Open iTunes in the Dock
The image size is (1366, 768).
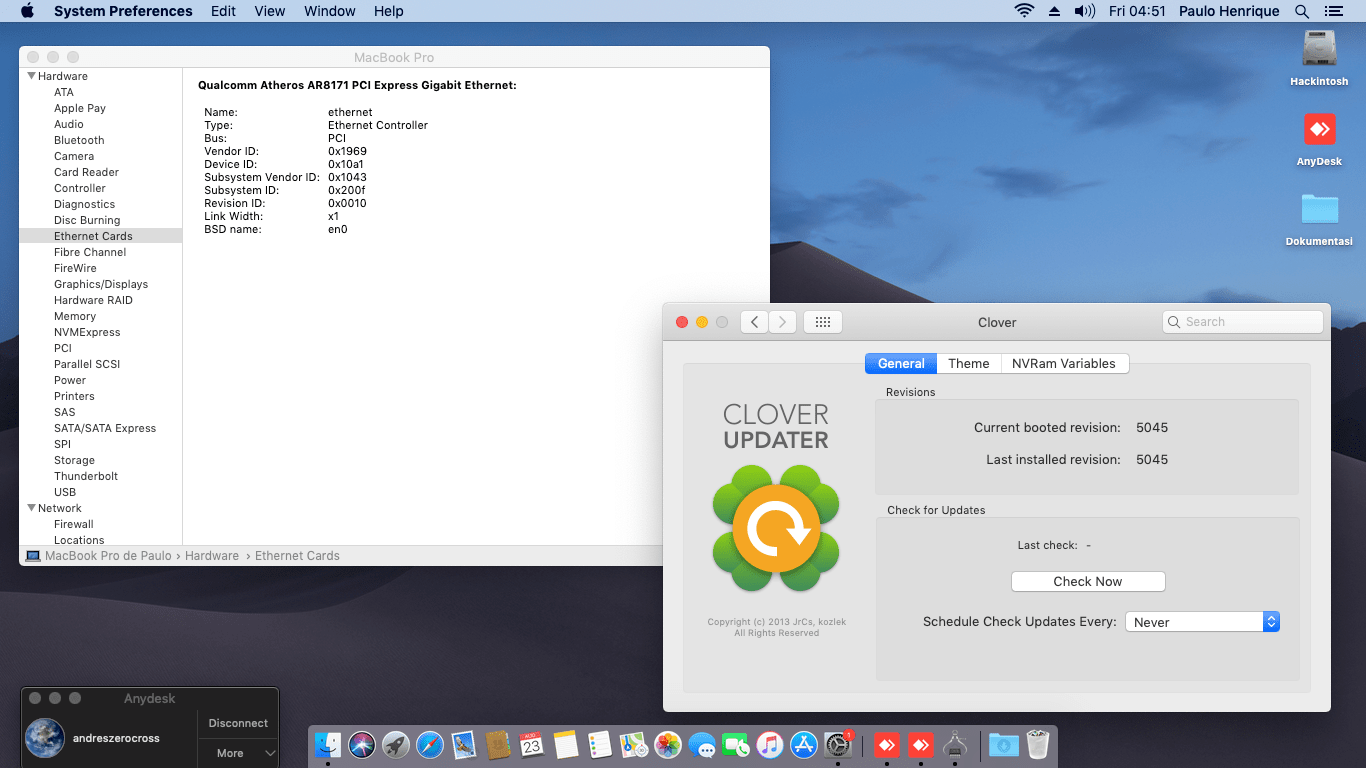click(770, 744)
